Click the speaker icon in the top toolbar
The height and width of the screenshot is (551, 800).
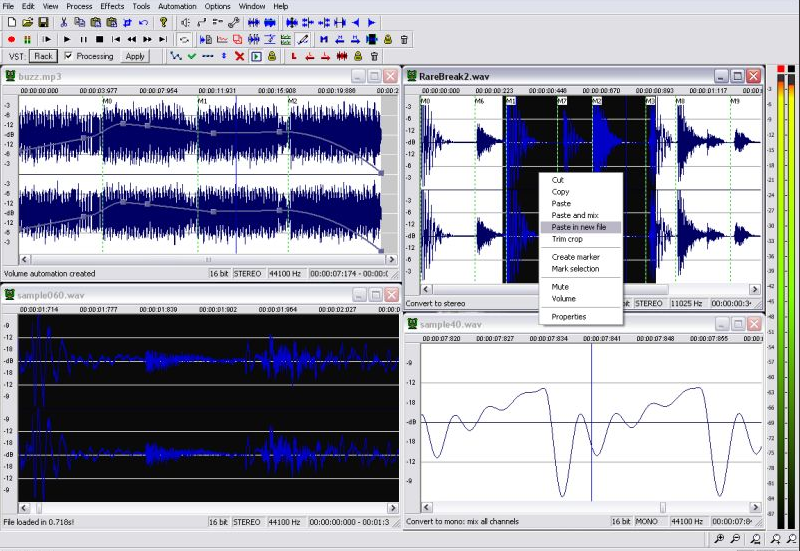pyautogui.click(x=185, y=22)
